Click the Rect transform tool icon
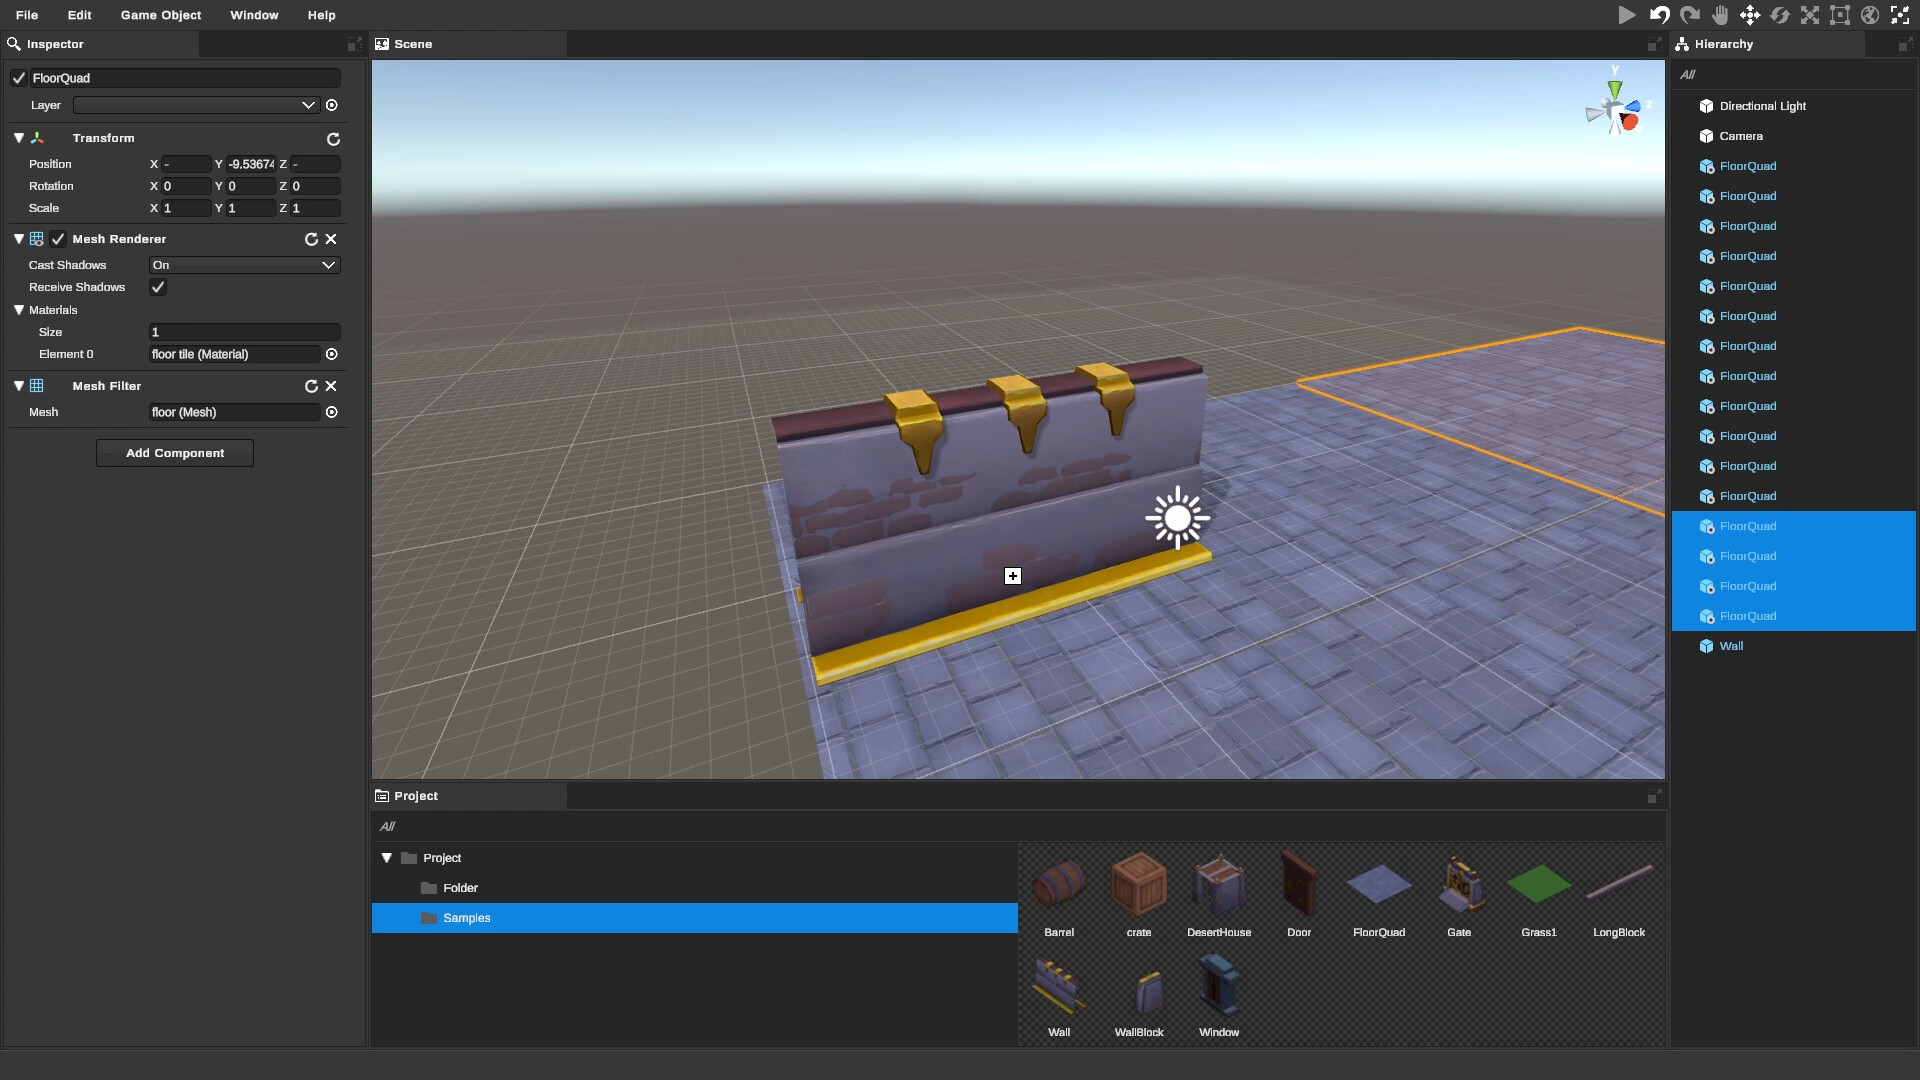The width and height of the screenshot is (1920, 1080). click(1839, 15)
